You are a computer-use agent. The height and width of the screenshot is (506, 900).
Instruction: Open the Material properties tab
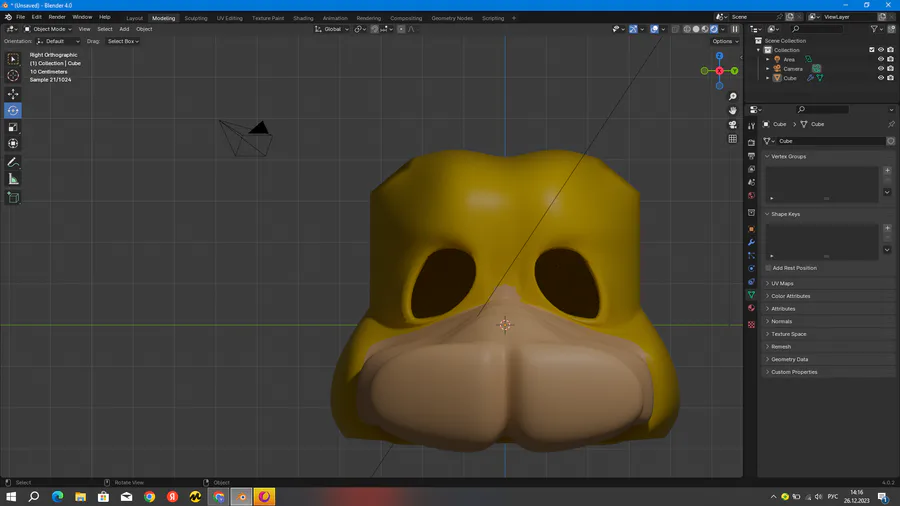click(751, 308)
